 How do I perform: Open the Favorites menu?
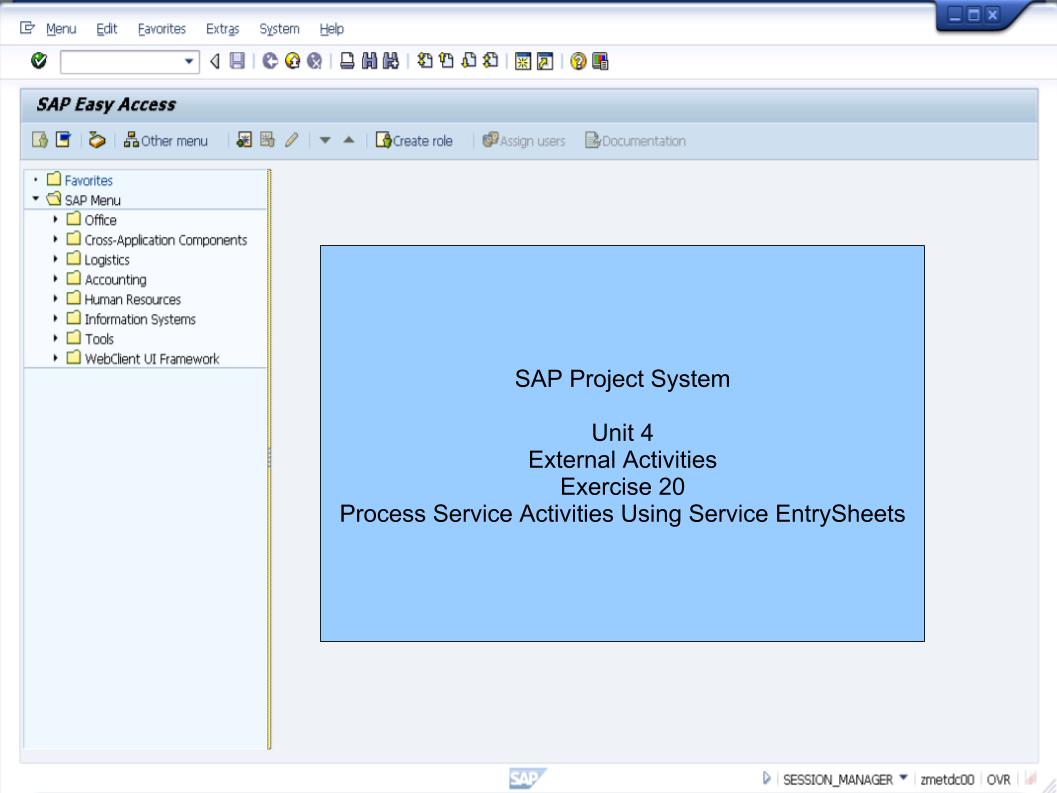[x=162, y=29]
